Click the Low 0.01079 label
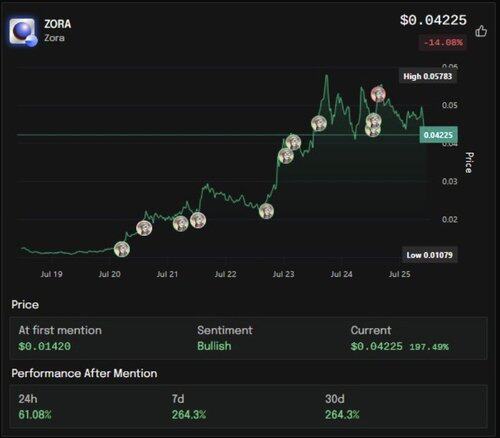 pos(429,255)
